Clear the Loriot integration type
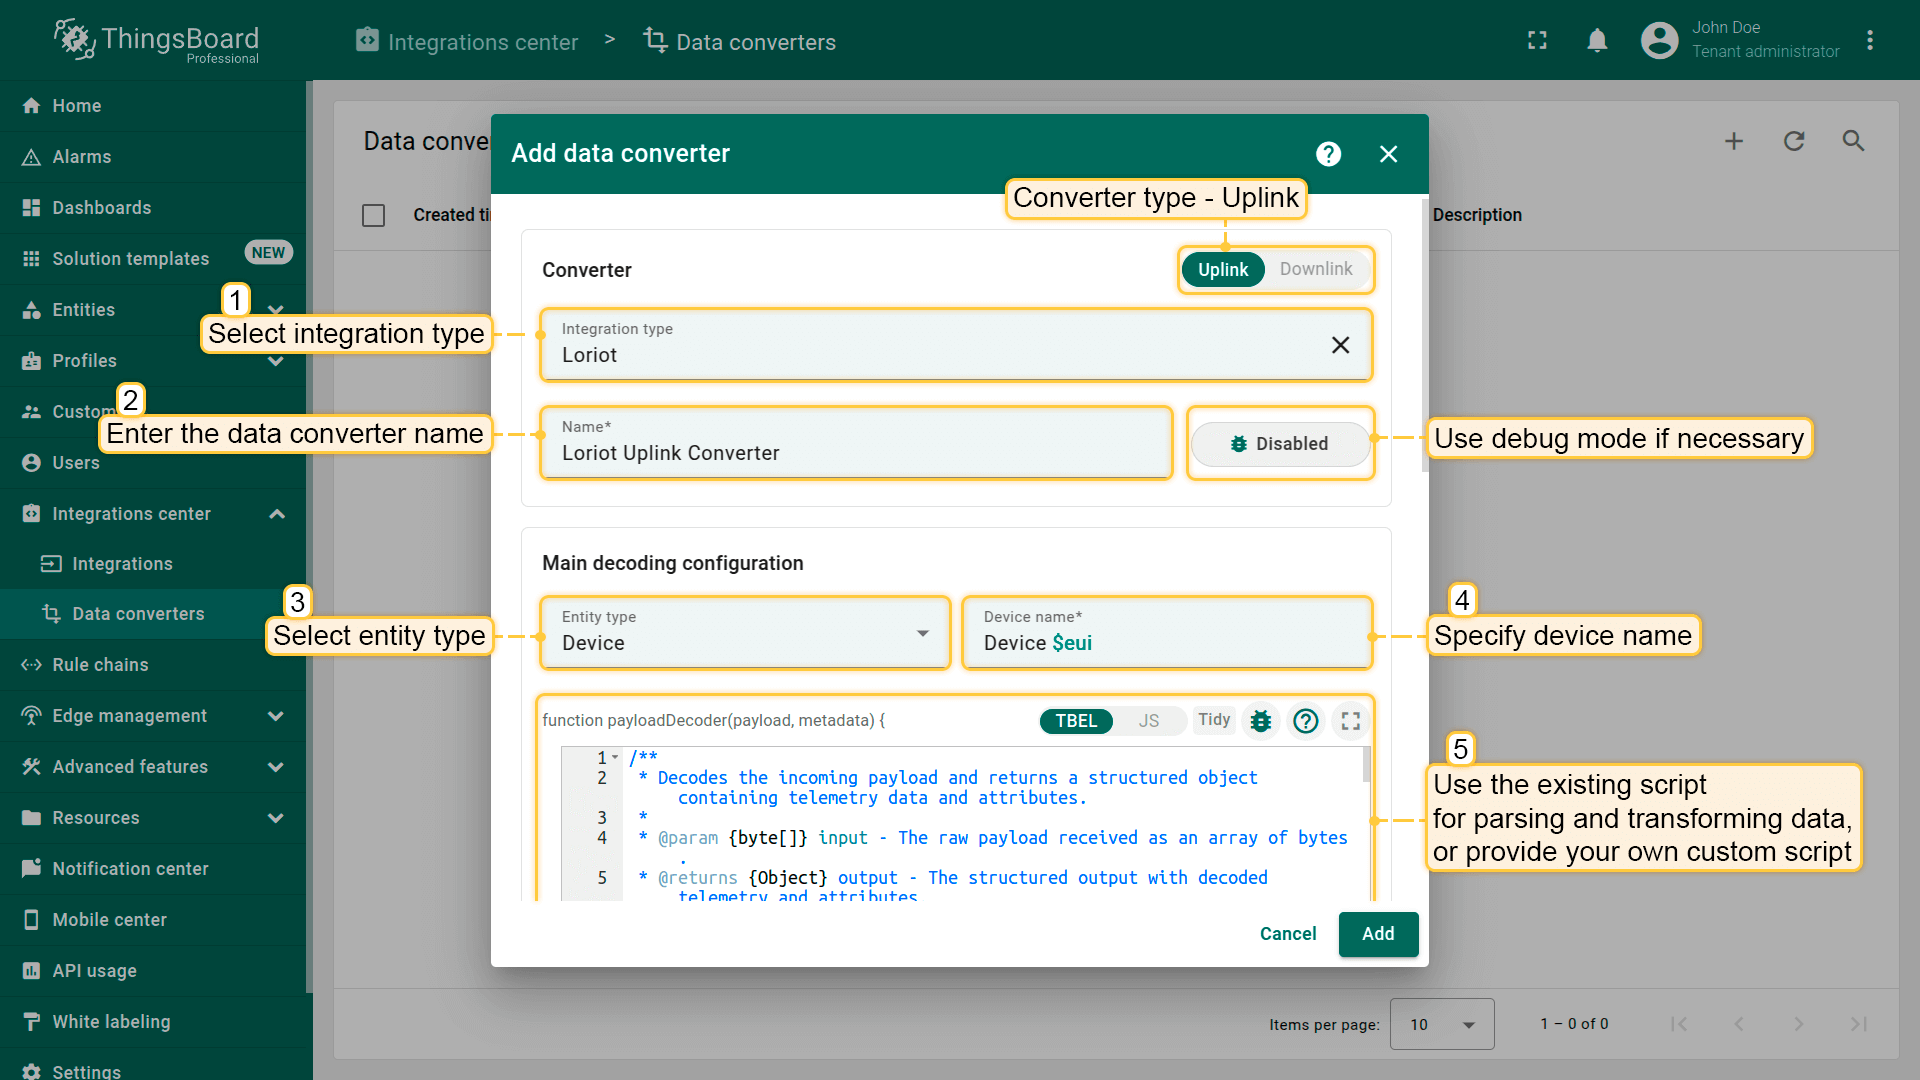 click(x=1340, y=345)
